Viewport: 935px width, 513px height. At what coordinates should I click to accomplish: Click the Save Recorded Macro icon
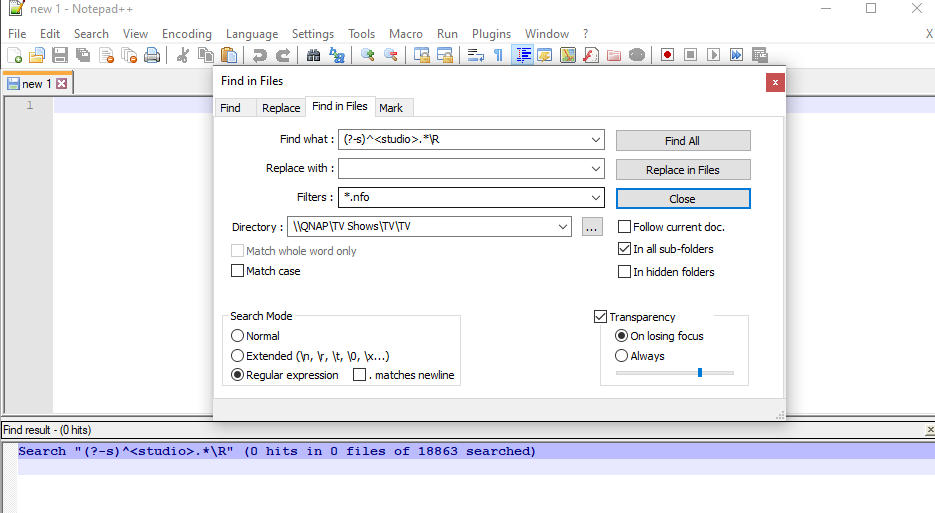[760, 55]
